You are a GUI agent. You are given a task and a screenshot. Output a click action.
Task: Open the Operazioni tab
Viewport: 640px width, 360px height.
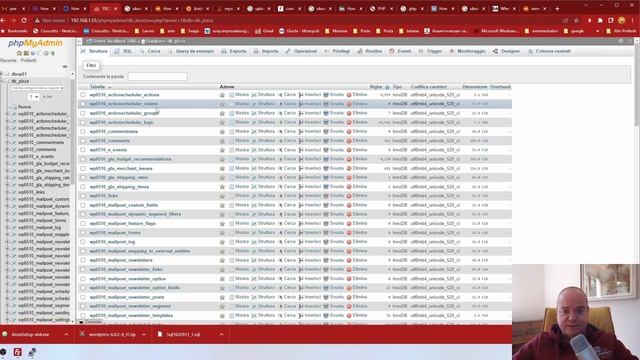(x=301, y=51)
